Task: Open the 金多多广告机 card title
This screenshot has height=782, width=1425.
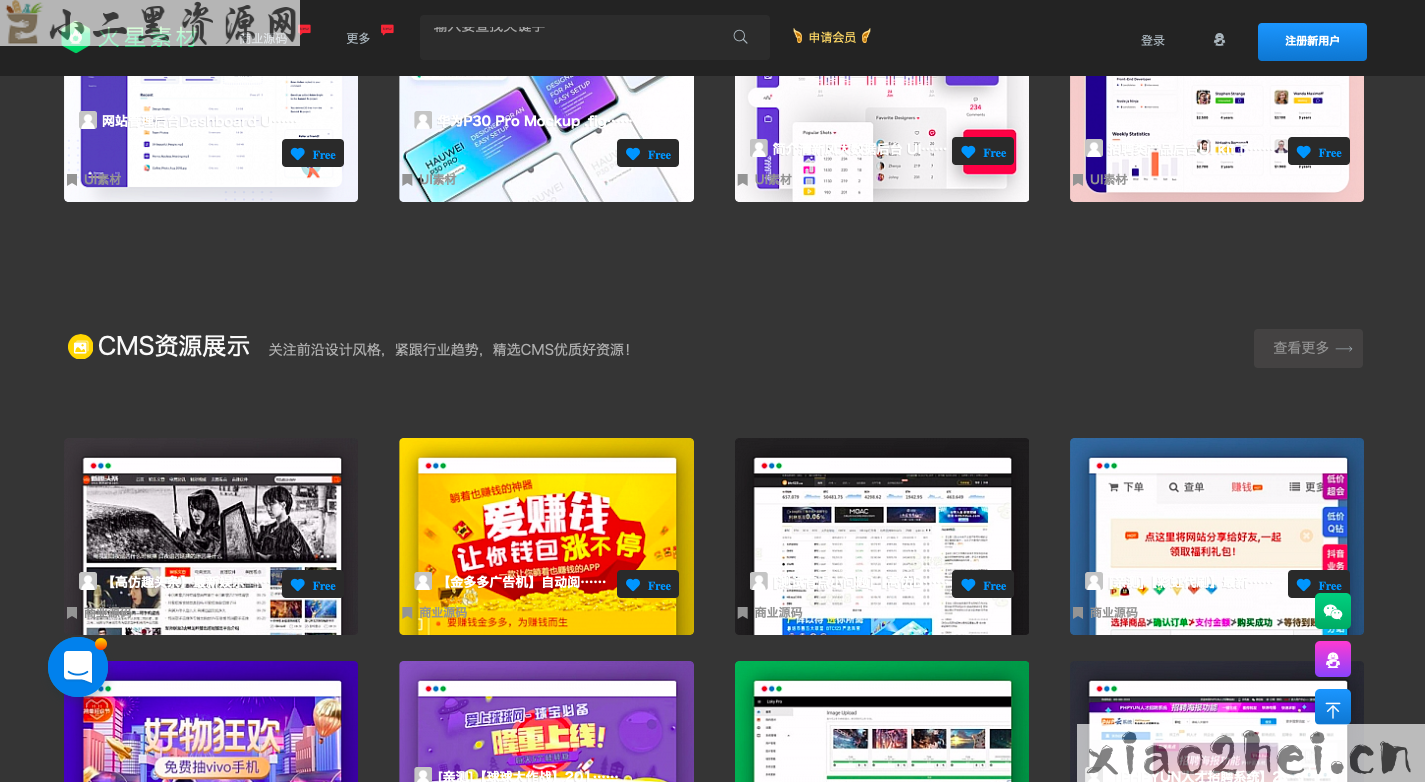Action: click(x=522, y=581)
